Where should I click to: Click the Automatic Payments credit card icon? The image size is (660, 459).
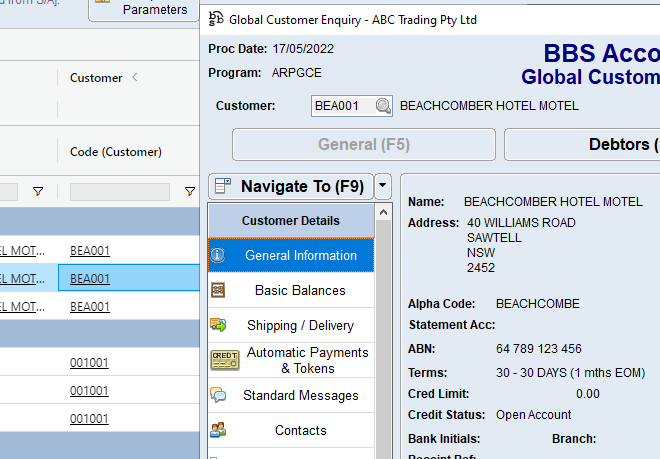click(x=224, y=360)
